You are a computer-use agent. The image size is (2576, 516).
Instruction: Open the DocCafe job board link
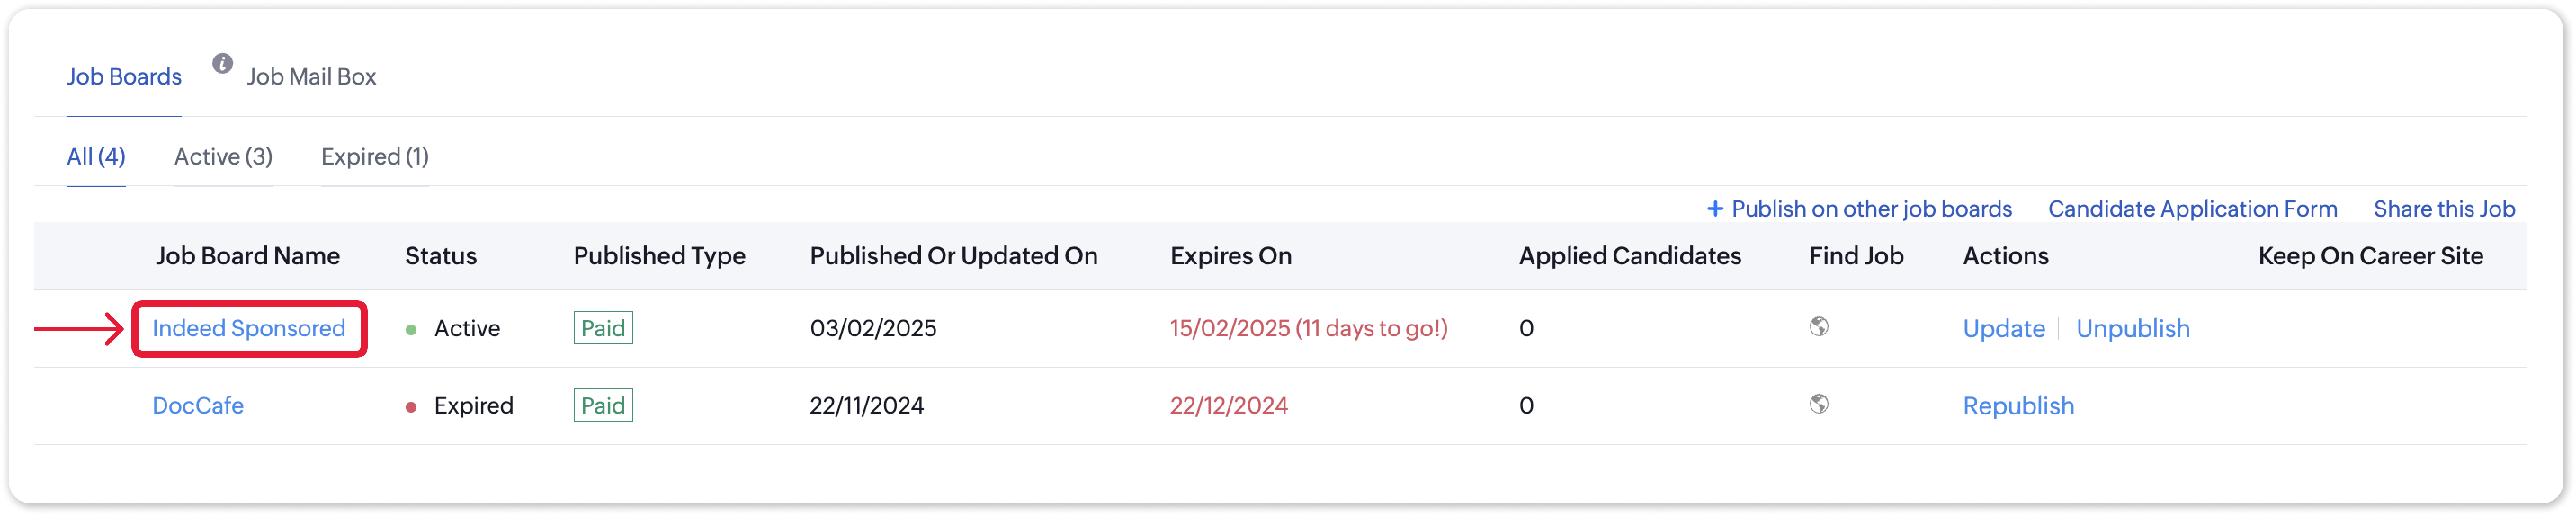click(198, 406)
